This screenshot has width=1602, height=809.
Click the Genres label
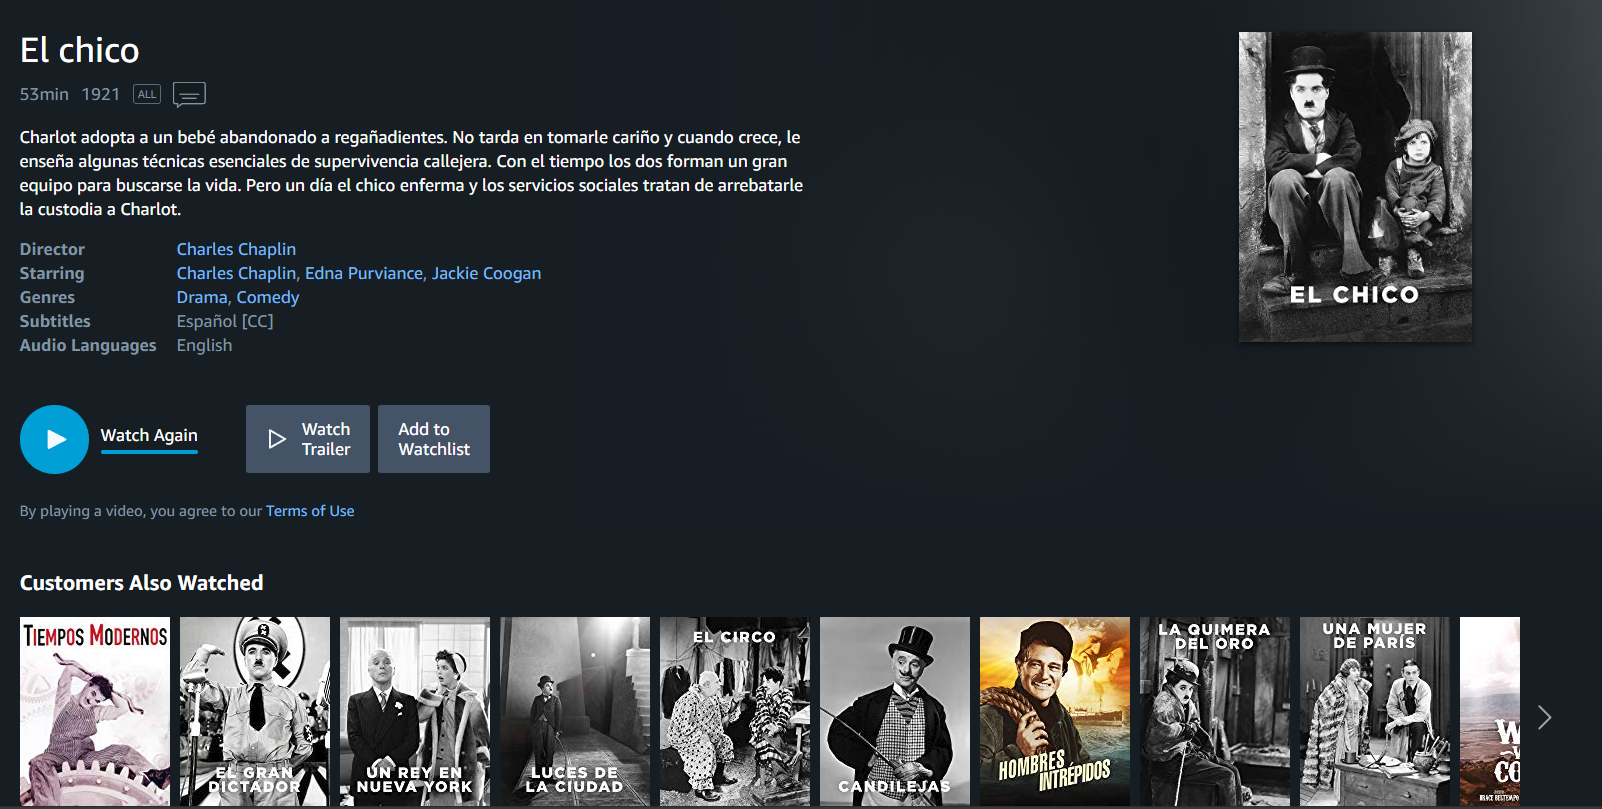[x=47, y=297]
